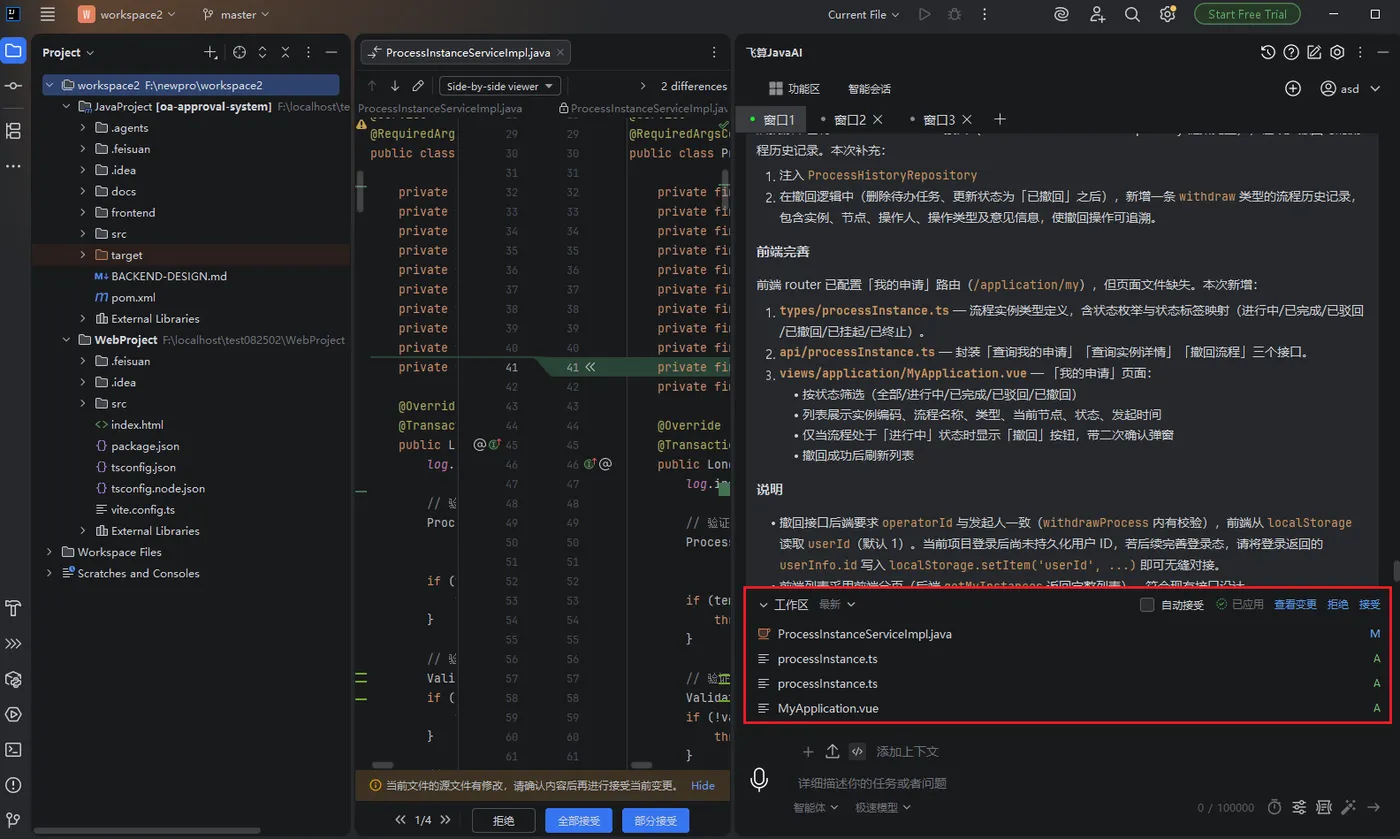Open the 智能体 dropdown
Viewport: 1400px width, 839px height.
816,807
